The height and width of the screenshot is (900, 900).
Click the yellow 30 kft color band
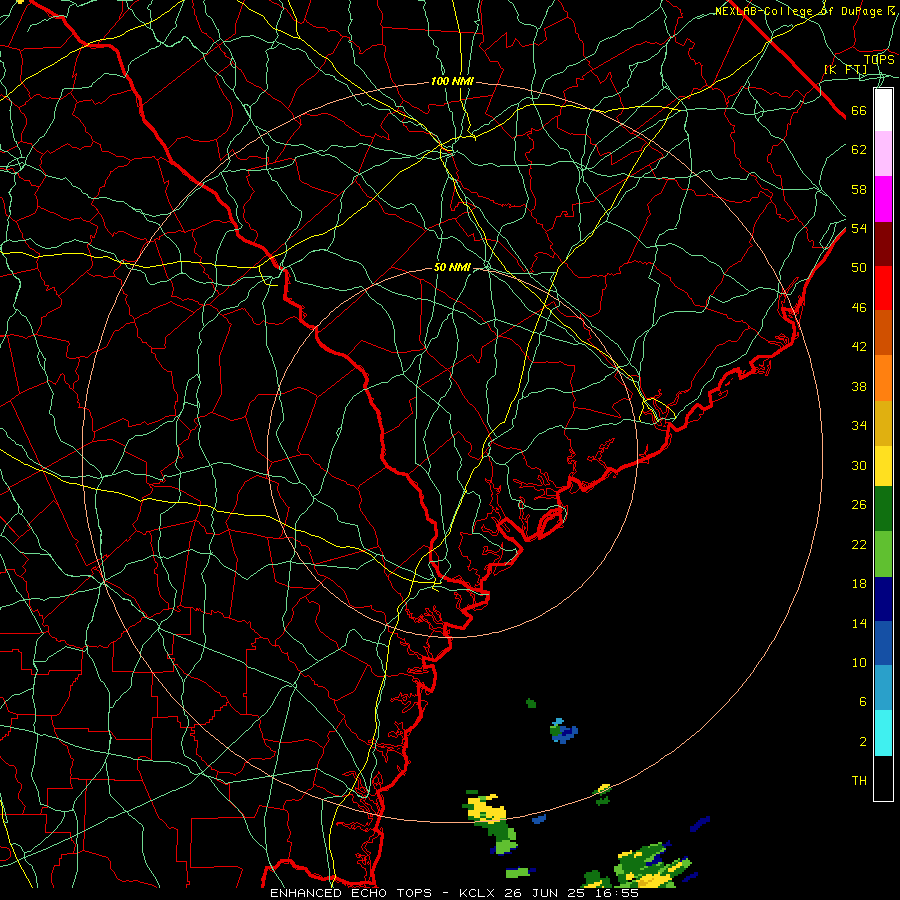tap(883, 466)
